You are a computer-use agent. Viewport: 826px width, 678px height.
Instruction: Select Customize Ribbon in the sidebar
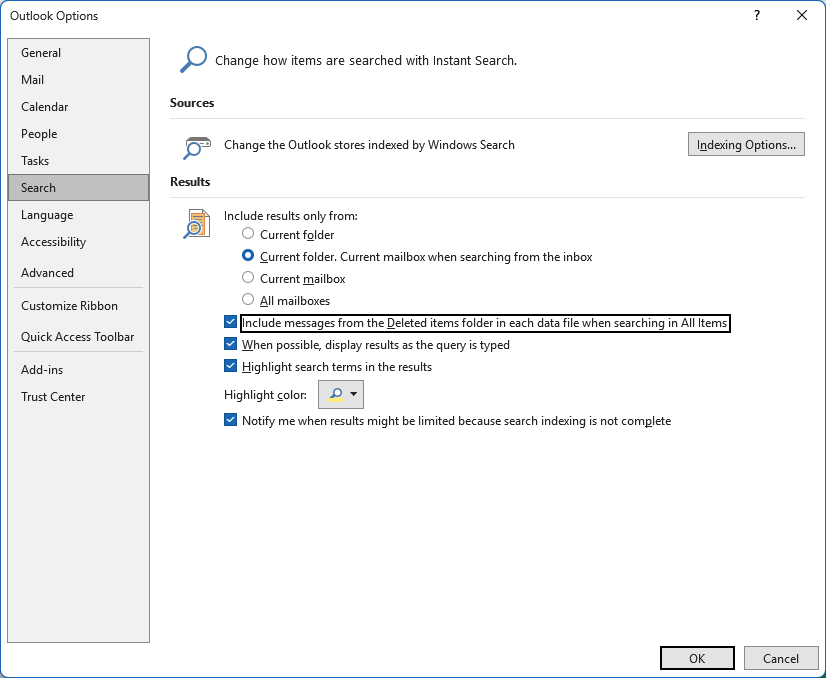[x=69, y=306]
